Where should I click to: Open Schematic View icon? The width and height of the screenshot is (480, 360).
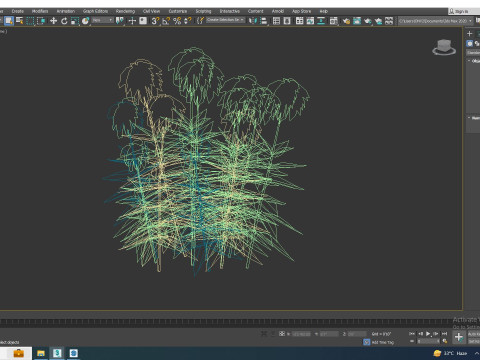321,21
